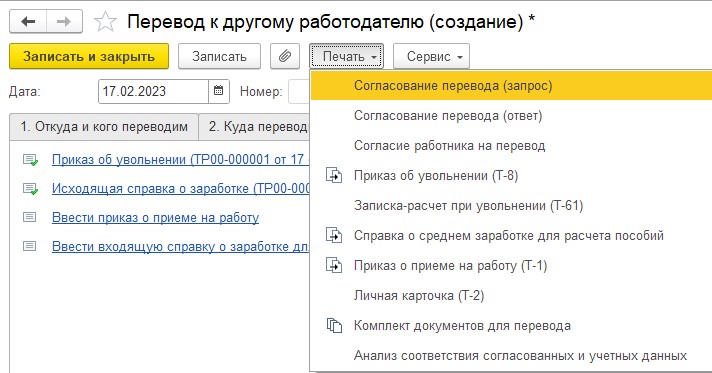Go back with the left arrow button
Viewport: 712px width, 373px height.
28,21
